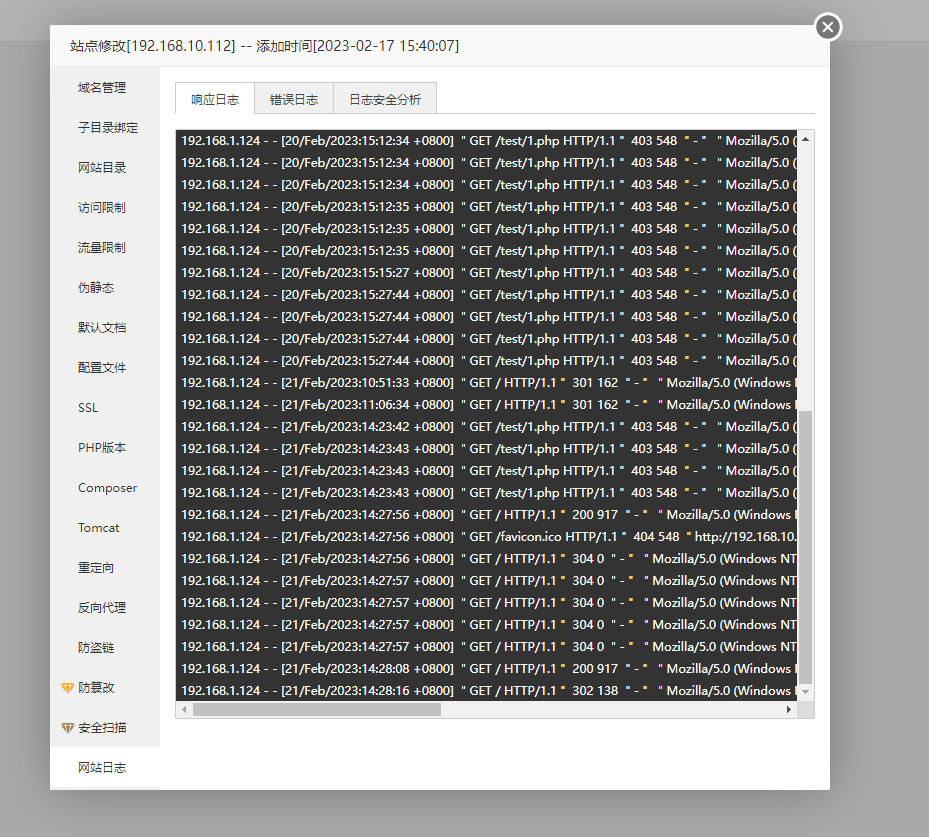Select 流量限制 in sidebar
Image resolution: width=929 pixels, height=837 pixels.
click(x=102, y=248)
